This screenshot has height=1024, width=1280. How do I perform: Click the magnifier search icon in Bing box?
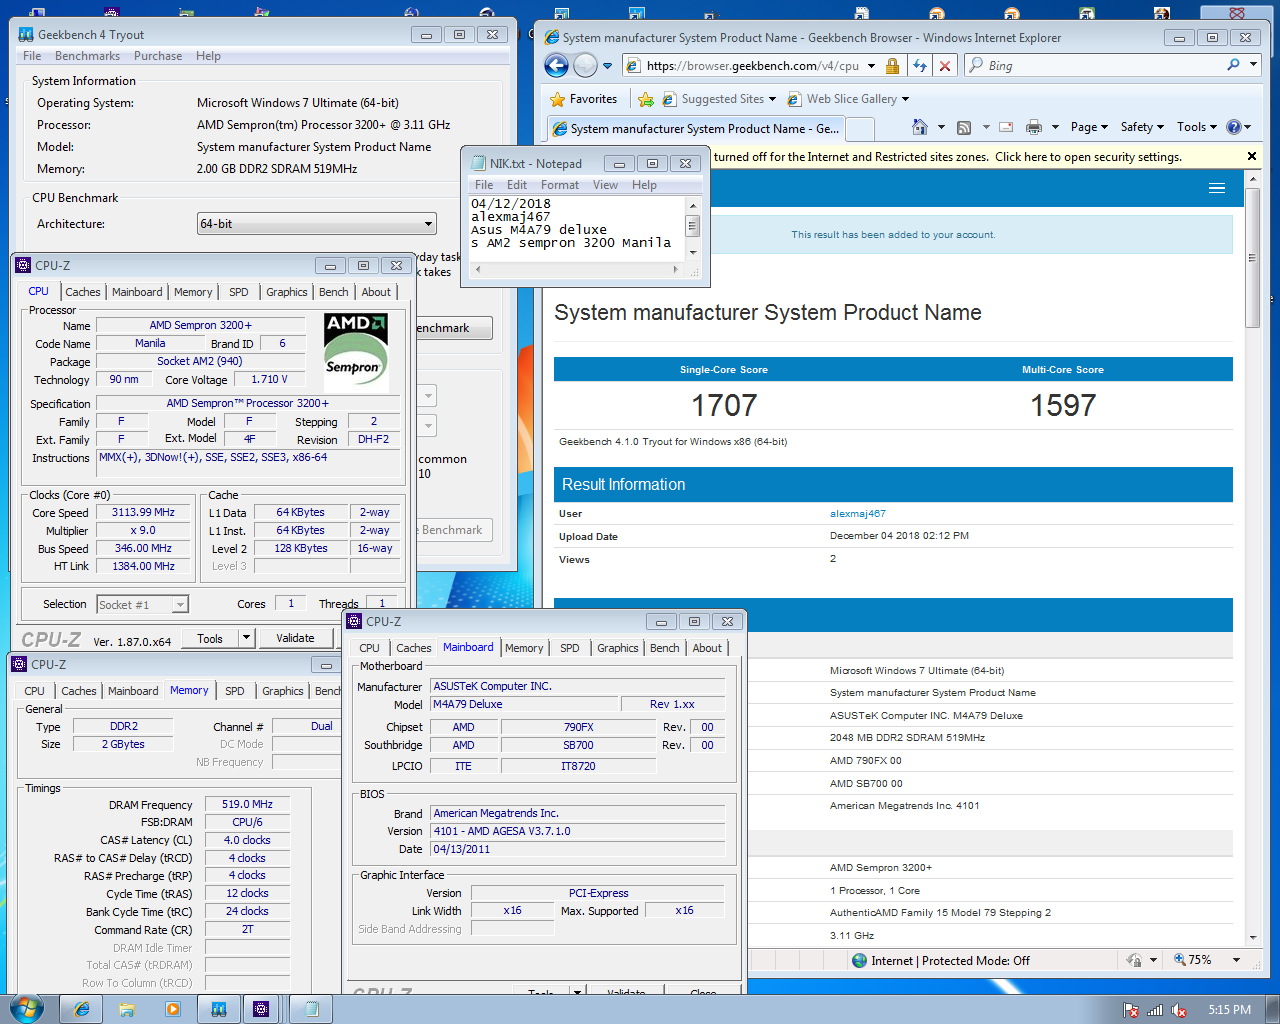[x=1234, y=65]
